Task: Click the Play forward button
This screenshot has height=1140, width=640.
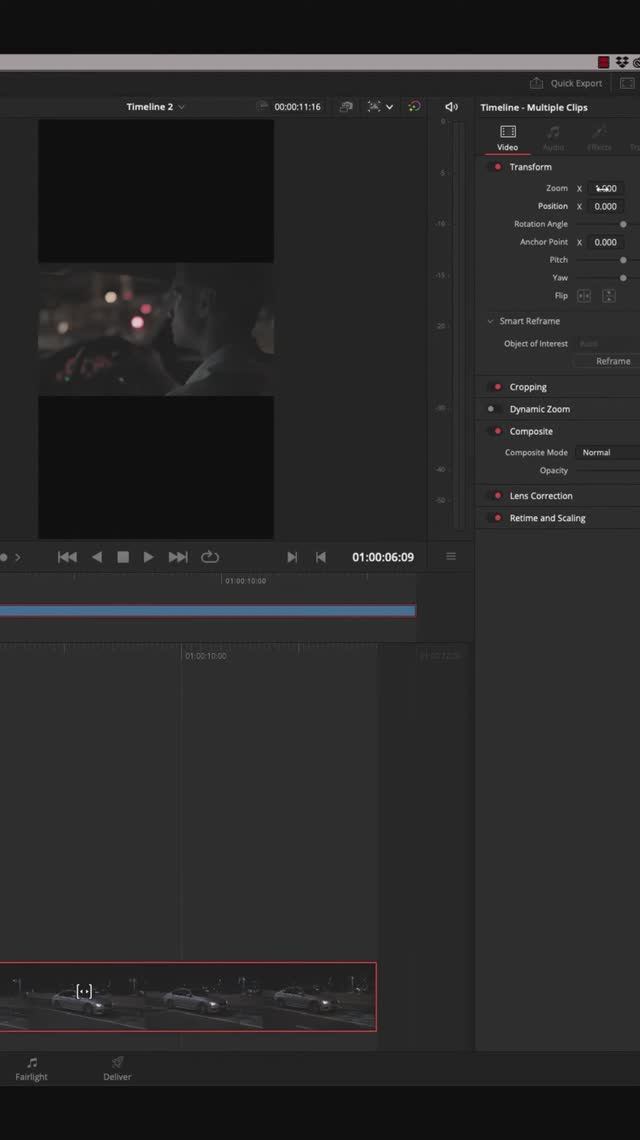Action: 148,557
